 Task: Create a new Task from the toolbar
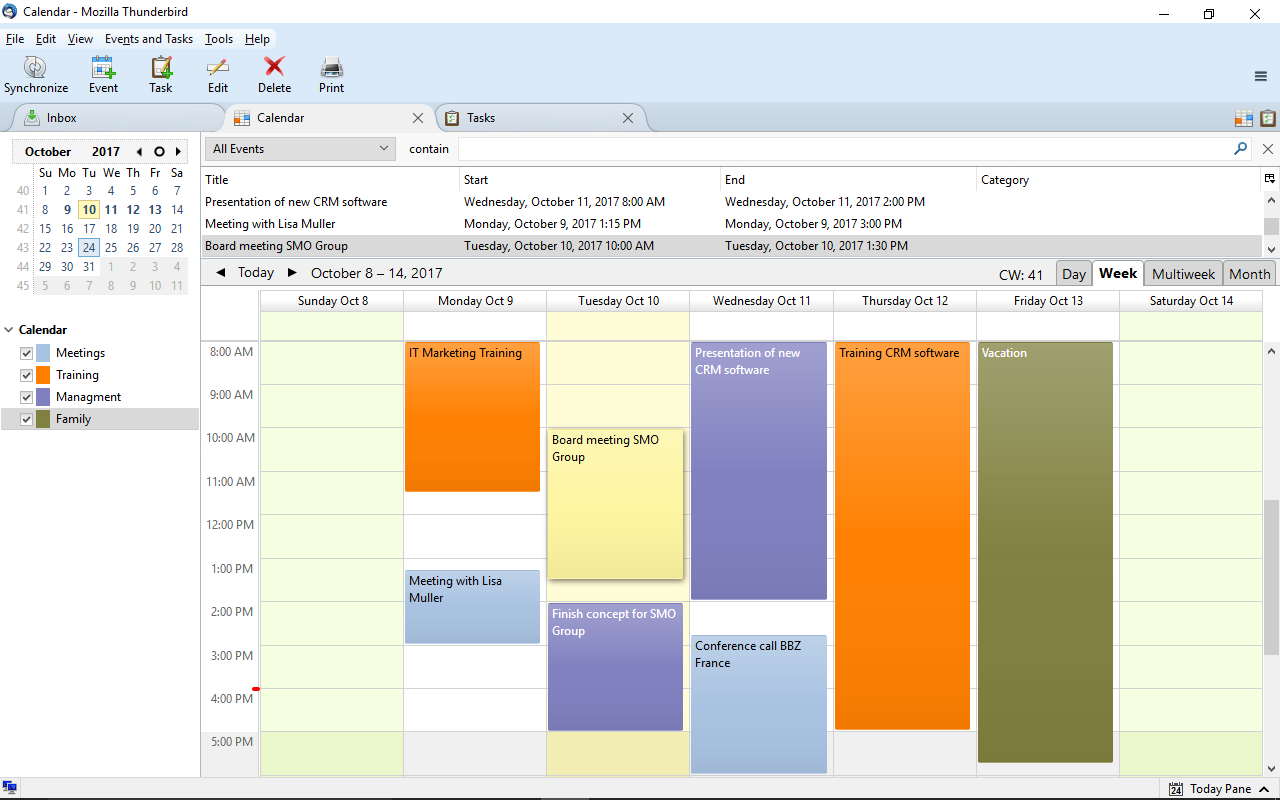[161, 67]
